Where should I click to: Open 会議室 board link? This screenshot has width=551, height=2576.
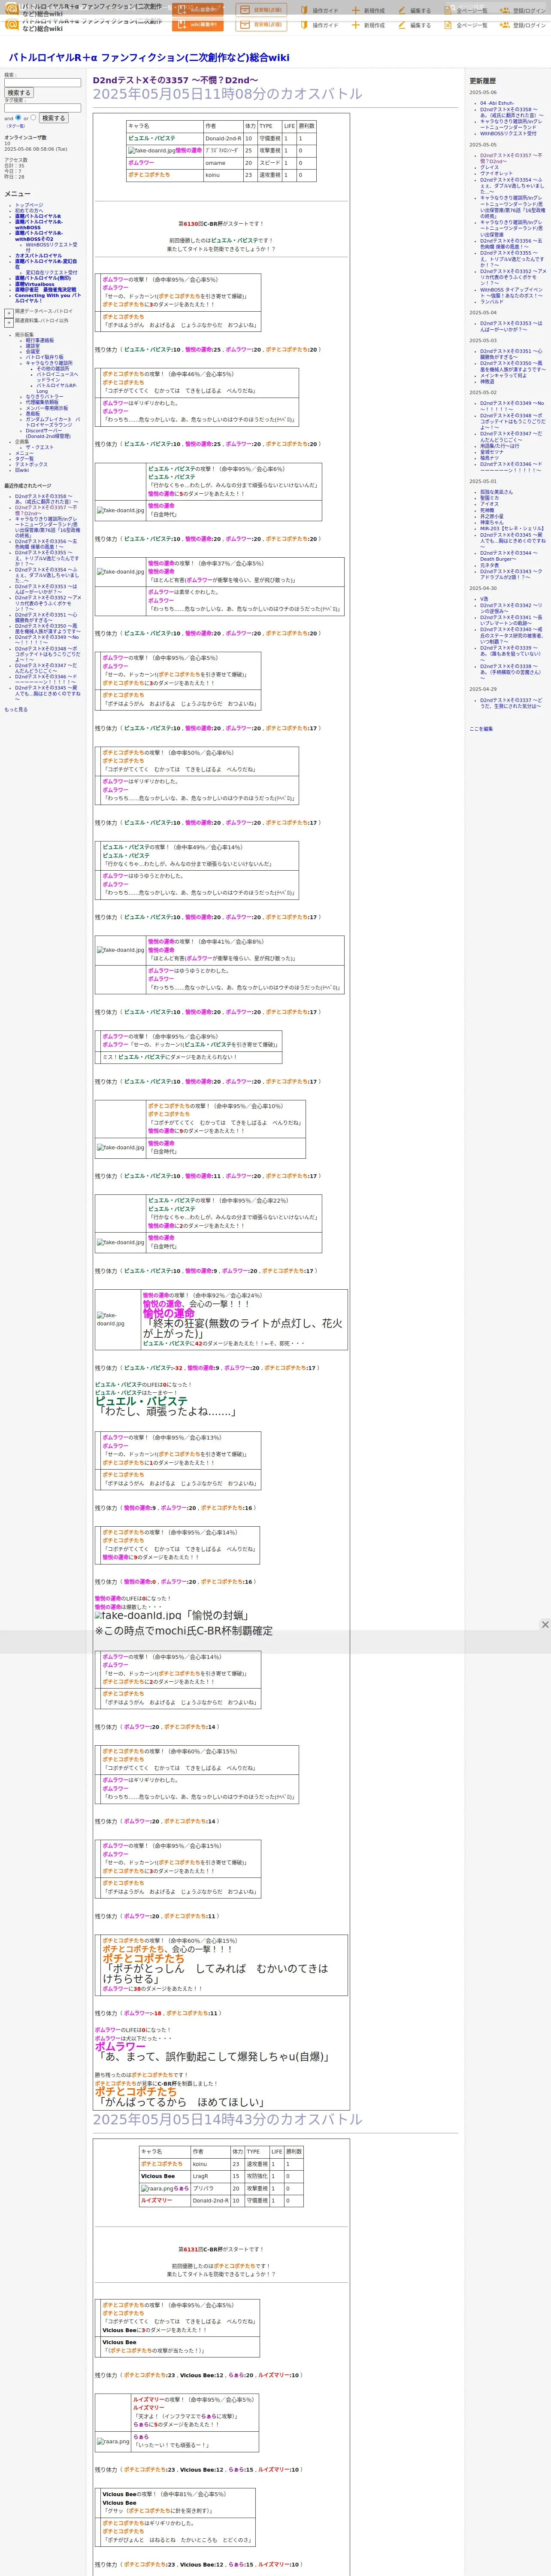[x=33, y=352]
